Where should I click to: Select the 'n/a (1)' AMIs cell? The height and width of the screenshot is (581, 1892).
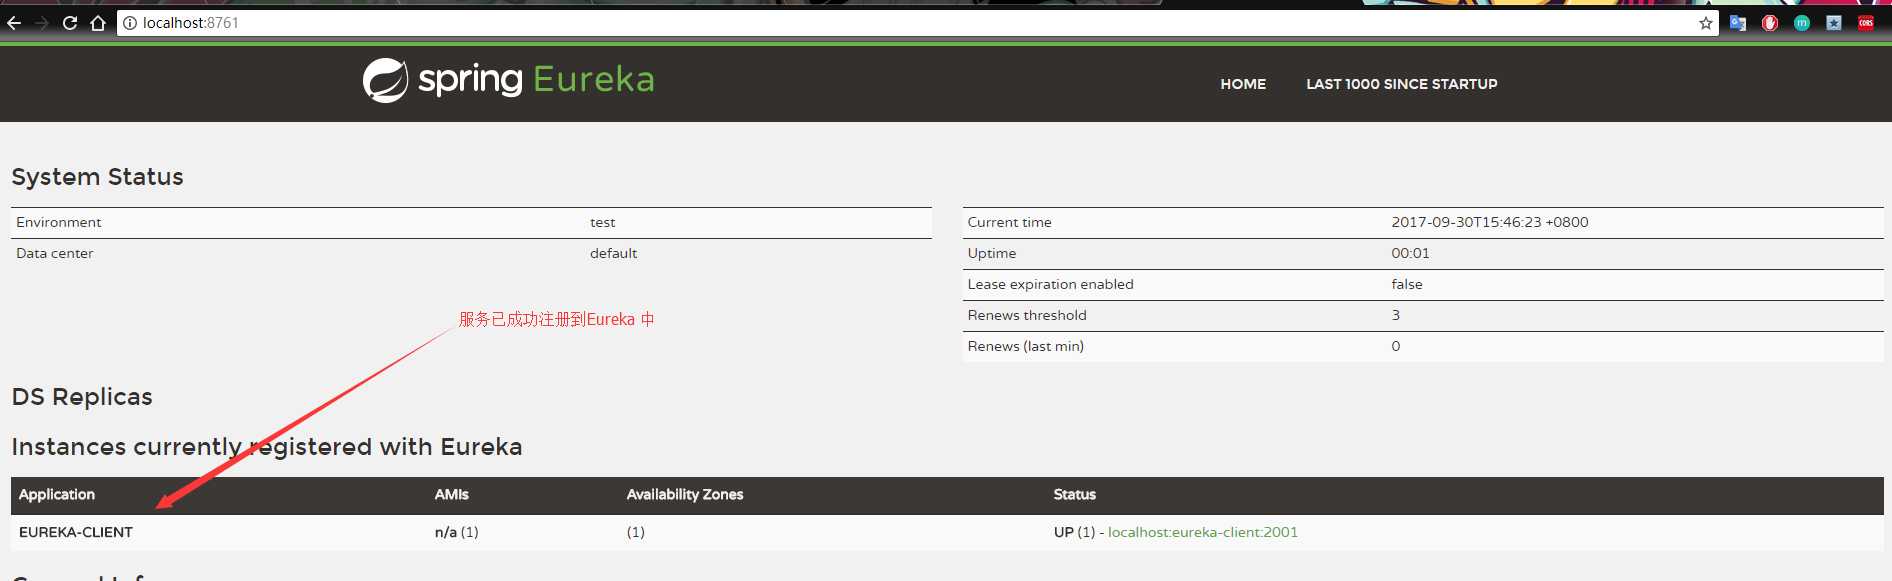457,532
